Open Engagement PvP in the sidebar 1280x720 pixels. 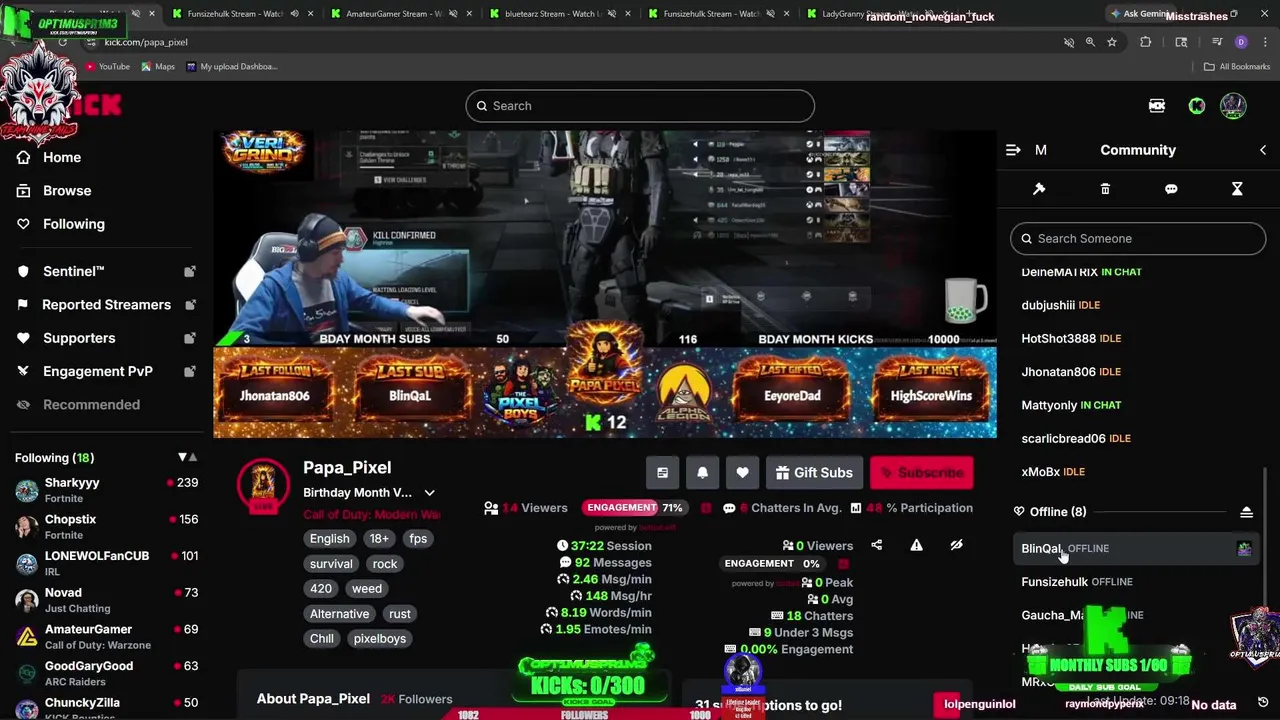(98, 371)
